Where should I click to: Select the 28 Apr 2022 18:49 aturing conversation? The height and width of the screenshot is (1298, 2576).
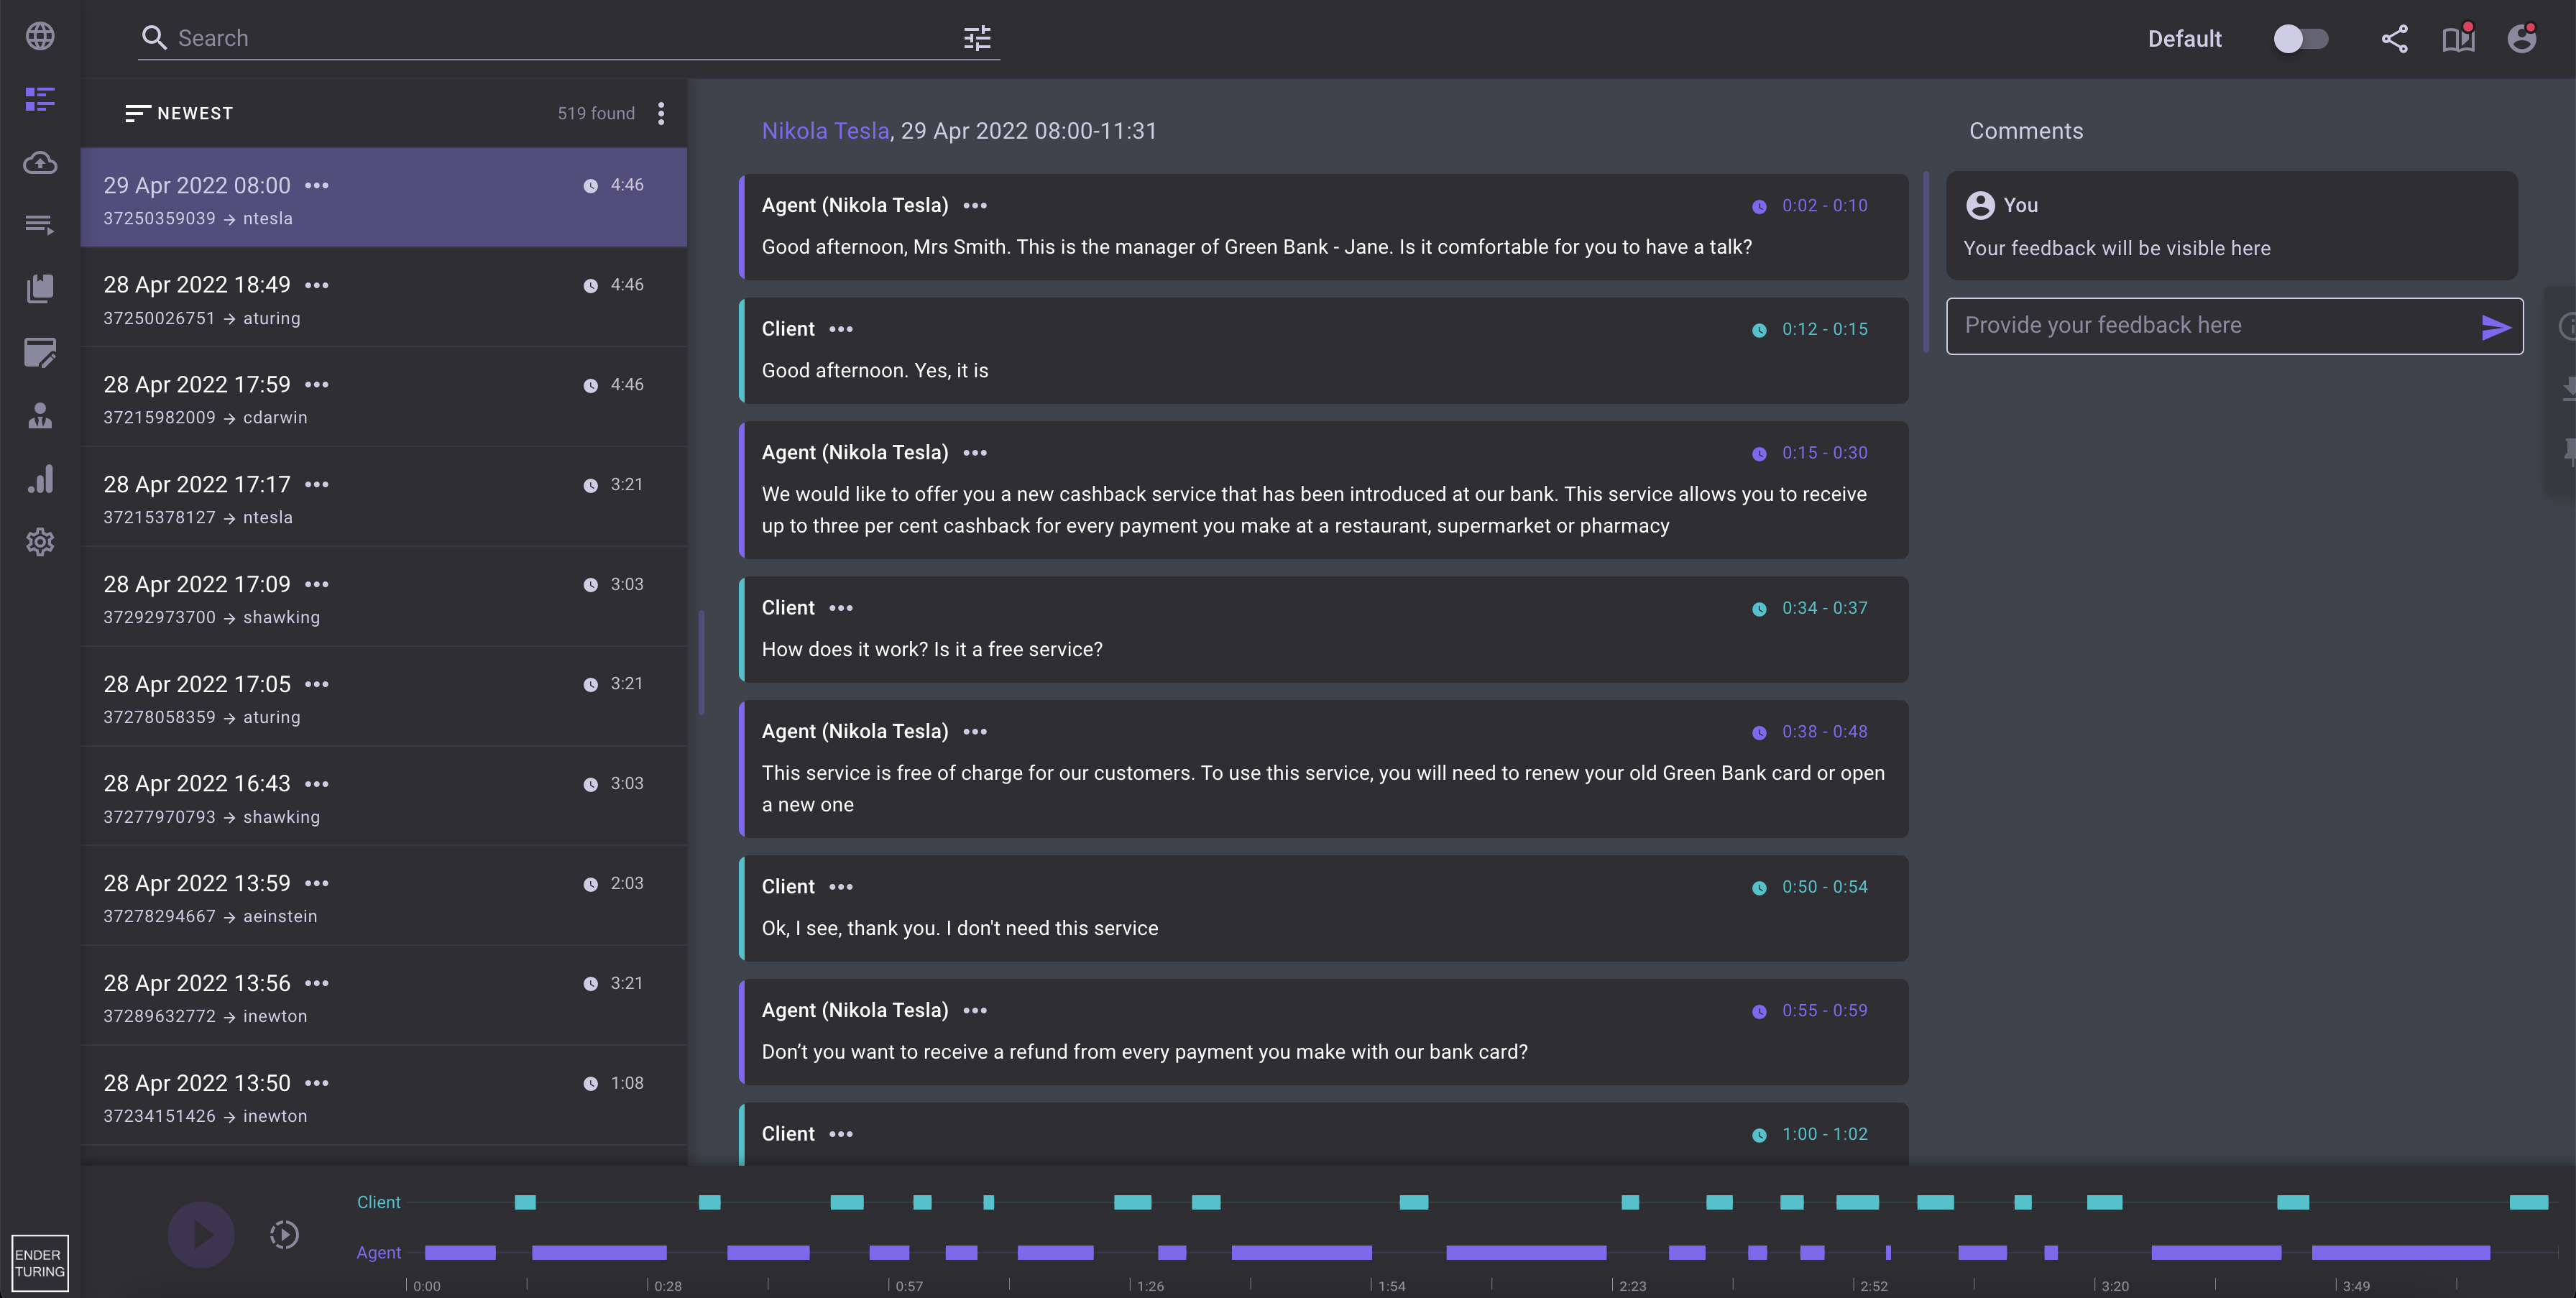(383, 297)
